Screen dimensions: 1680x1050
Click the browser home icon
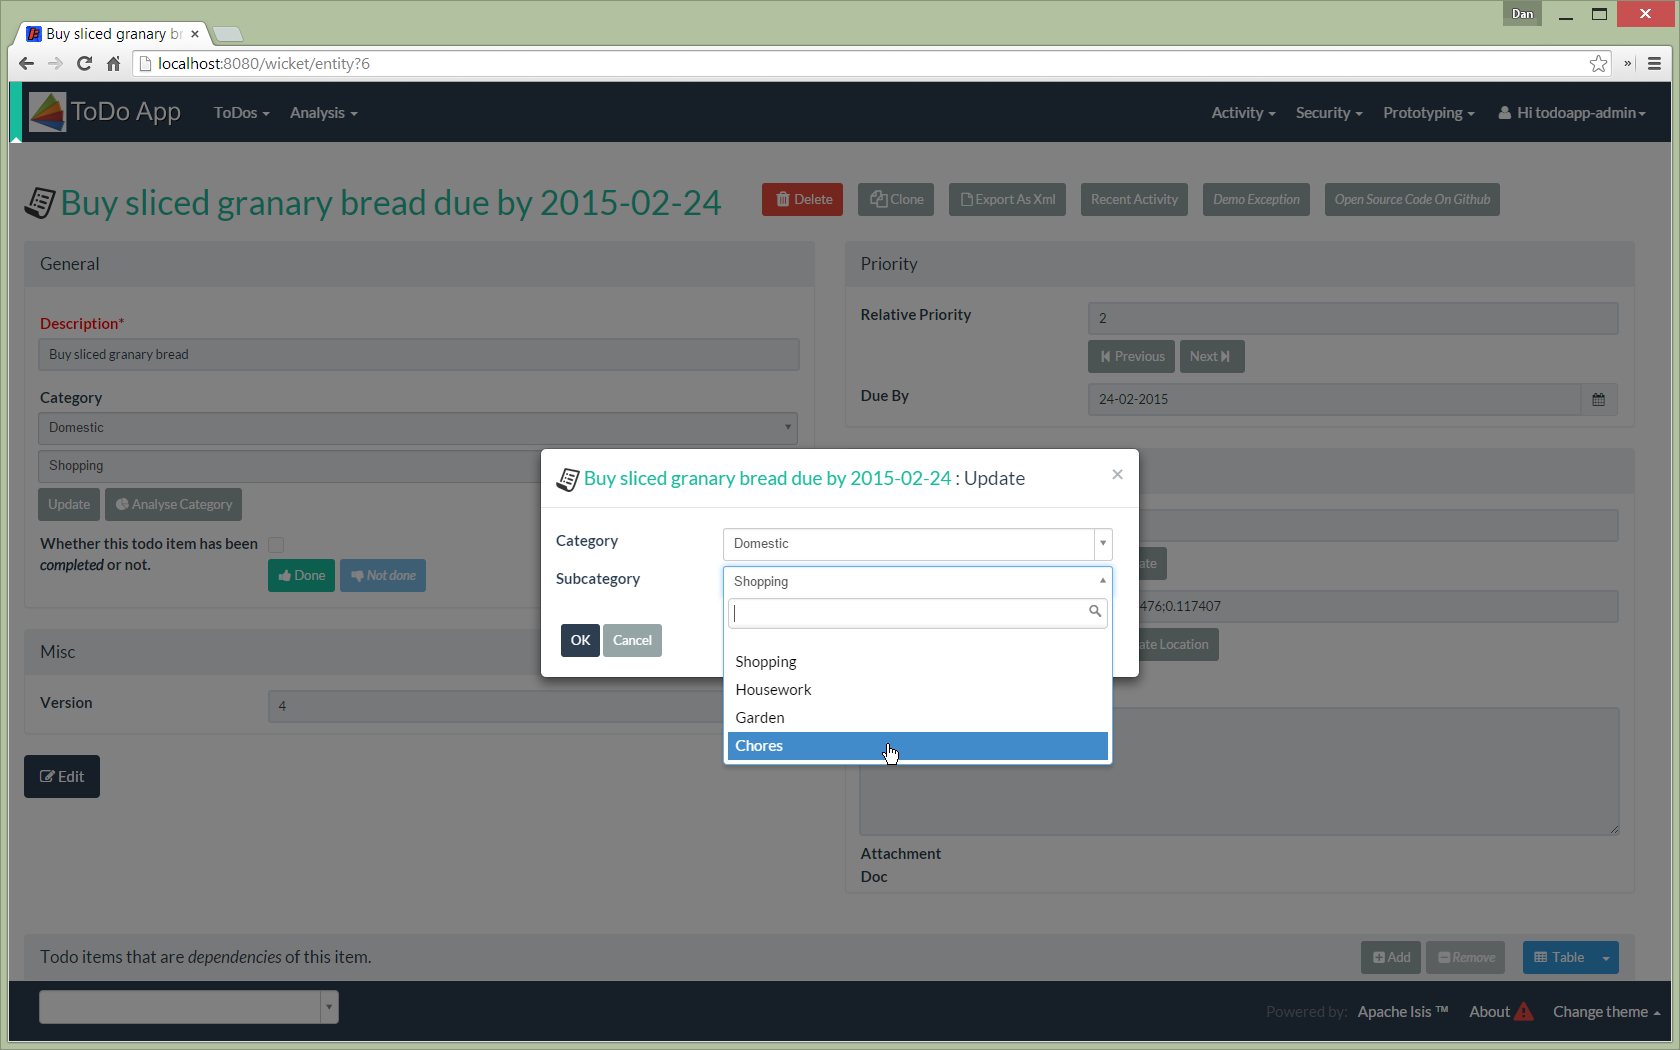113,64
